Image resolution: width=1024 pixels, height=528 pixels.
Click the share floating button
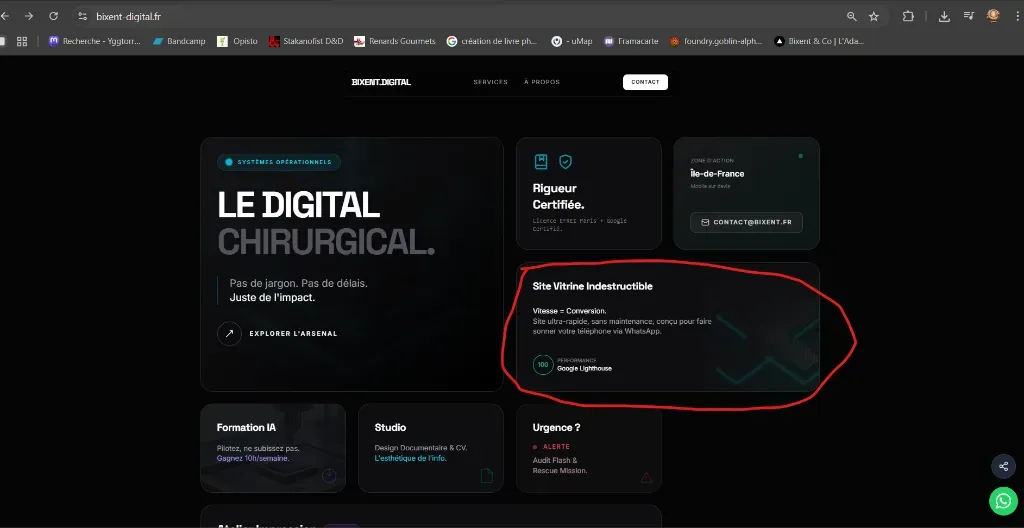coord(1003,467)
